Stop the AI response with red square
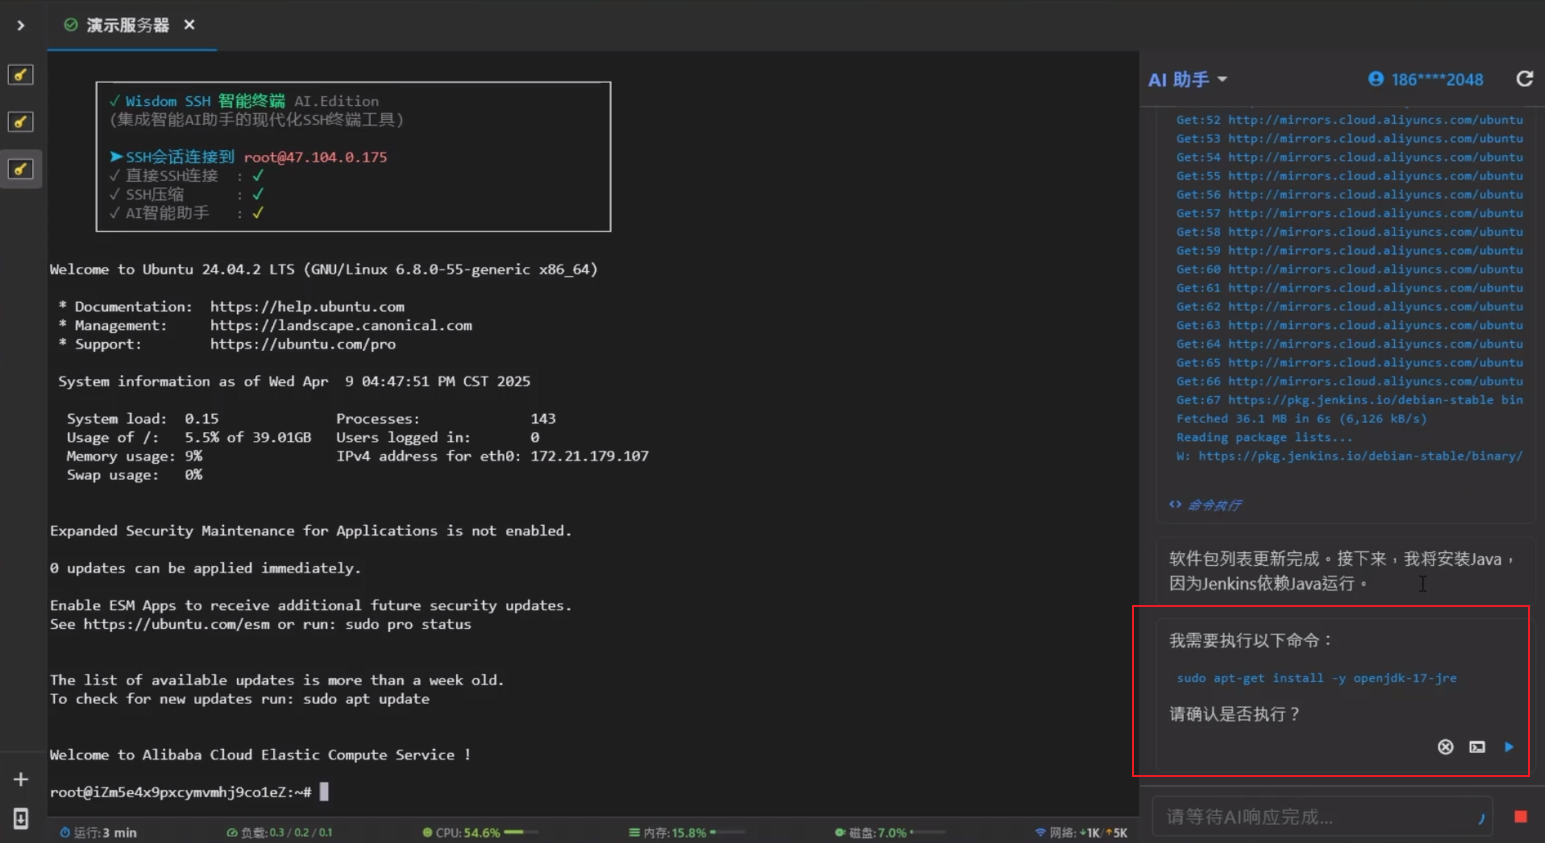This screenshot has width=1545, height=843. point(1521,817)
